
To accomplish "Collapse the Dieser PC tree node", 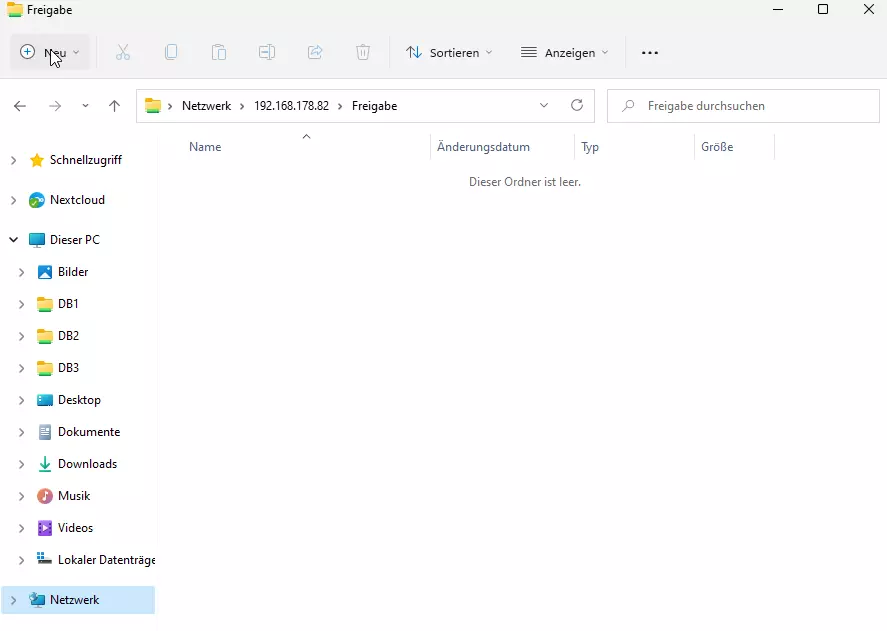I will coord(13,240).
